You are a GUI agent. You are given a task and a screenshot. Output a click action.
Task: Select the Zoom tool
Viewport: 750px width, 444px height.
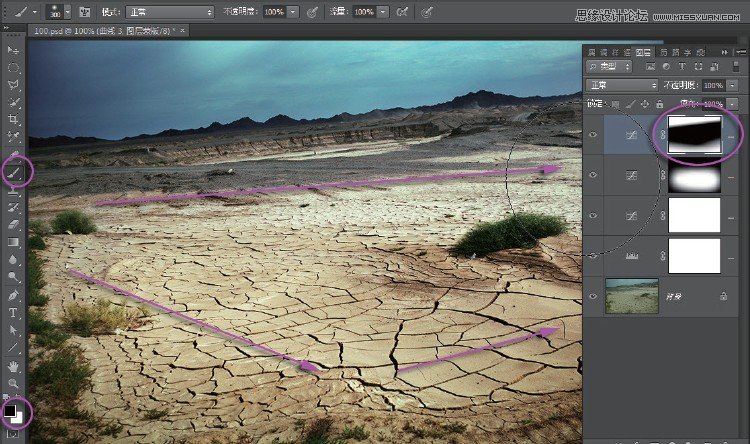13,383
